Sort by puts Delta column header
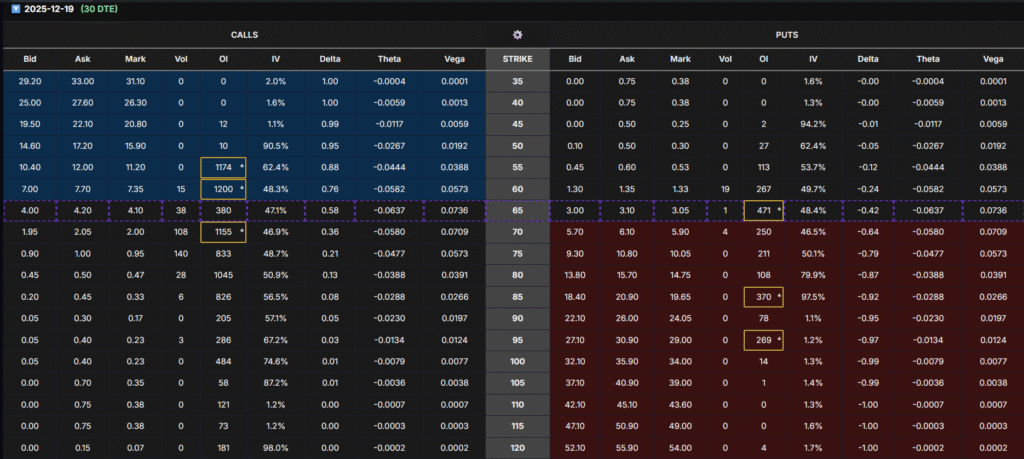1024x459 pixels. [x=868, y=59]
